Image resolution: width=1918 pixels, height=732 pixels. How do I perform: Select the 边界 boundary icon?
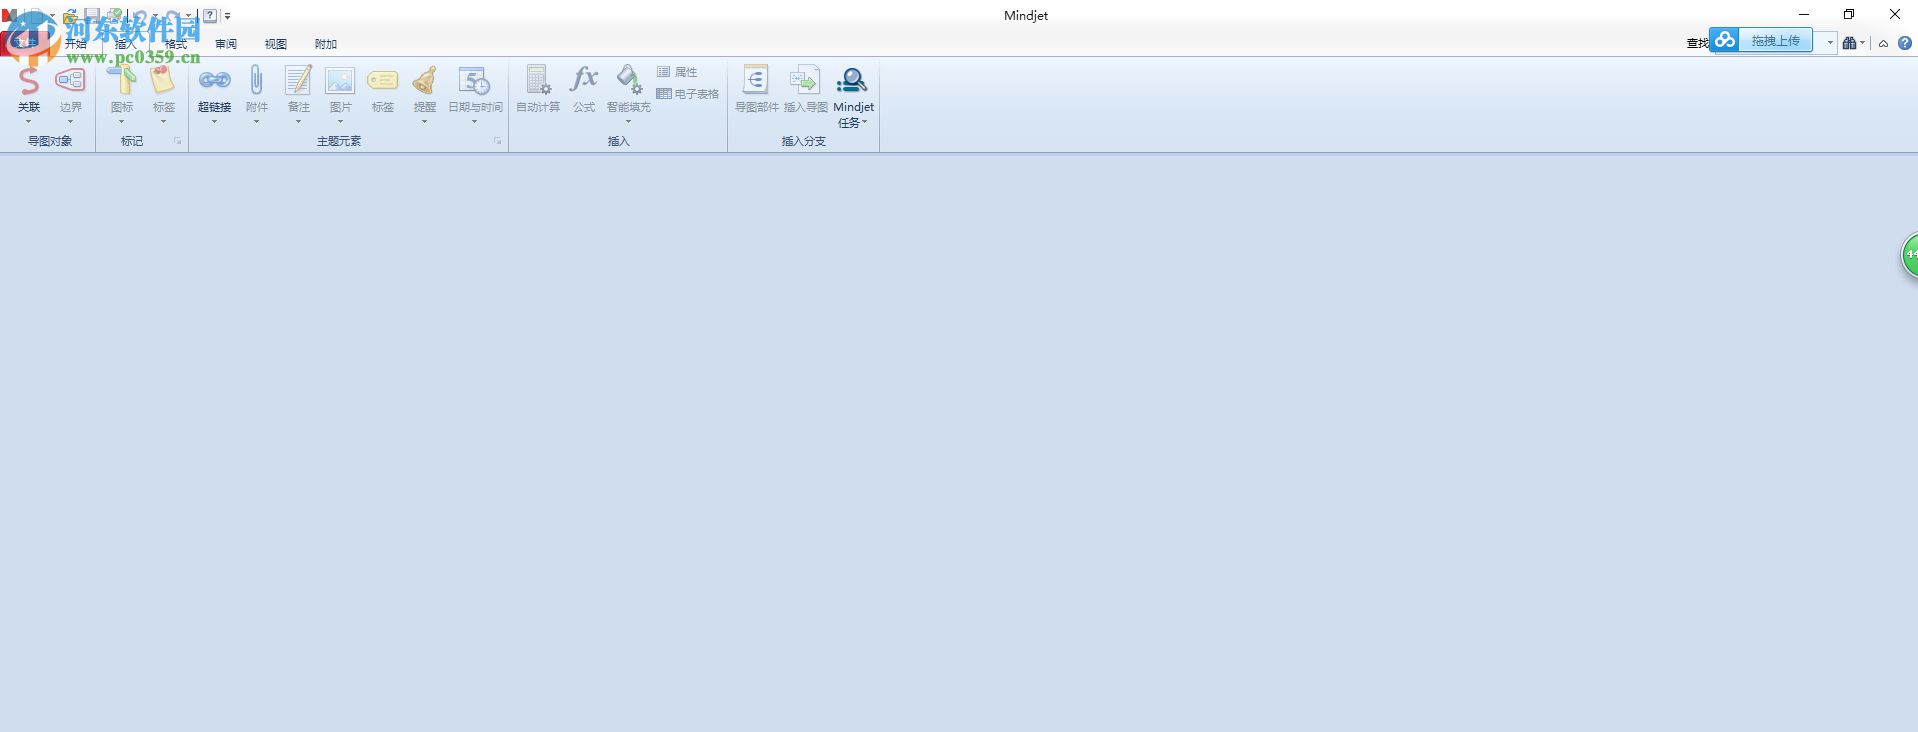(70, 80)
